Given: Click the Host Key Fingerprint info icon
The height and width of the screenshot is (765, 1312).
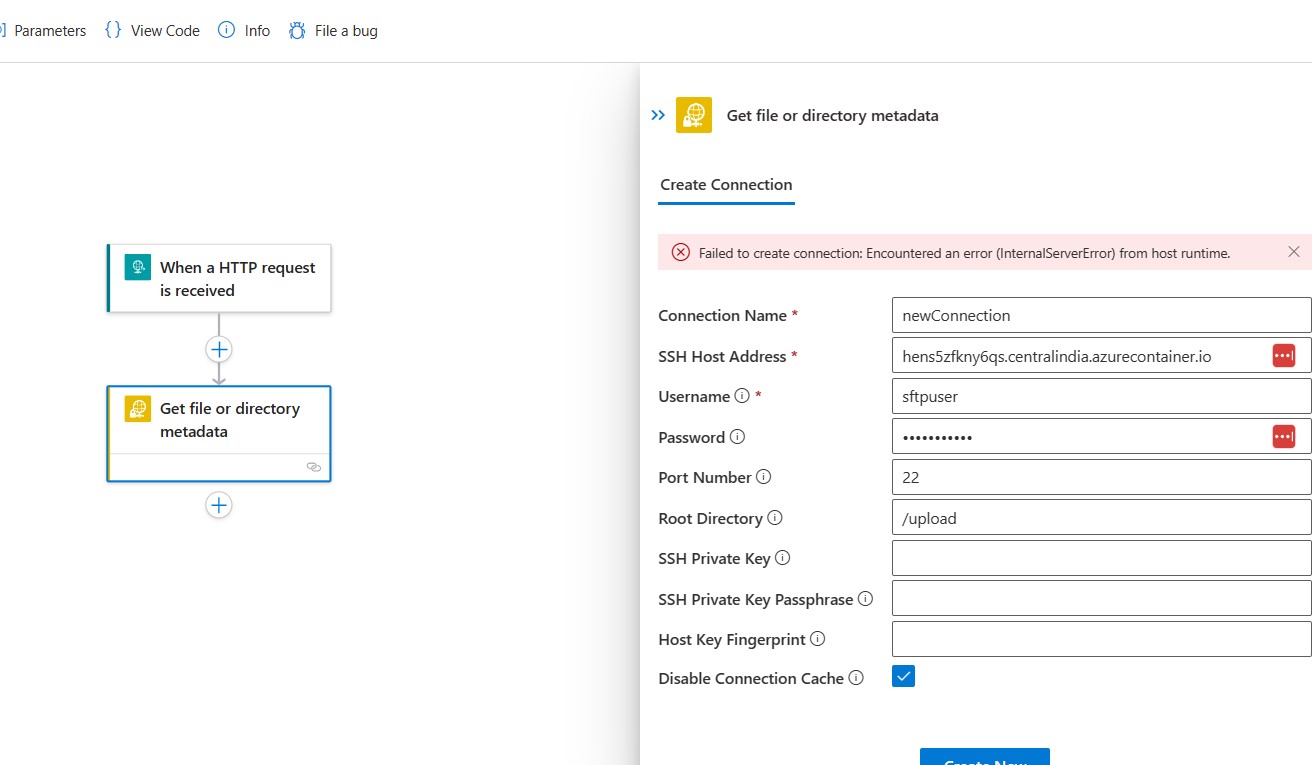Looking at the screenshot, I should click(x=818, y=638).
